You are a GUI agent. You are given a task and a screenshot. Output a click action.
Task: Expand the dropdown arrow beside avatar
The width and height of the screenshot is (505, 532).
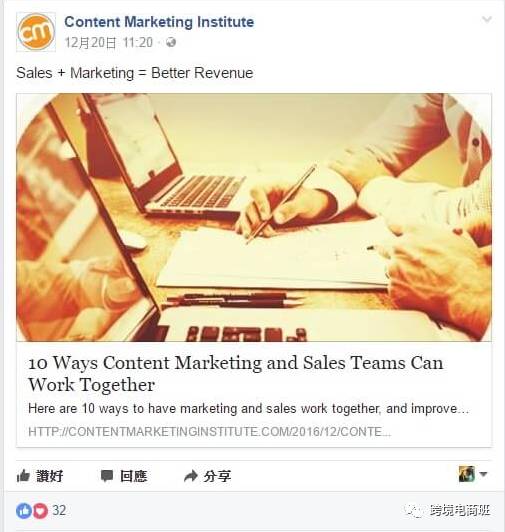pos(484,474)
